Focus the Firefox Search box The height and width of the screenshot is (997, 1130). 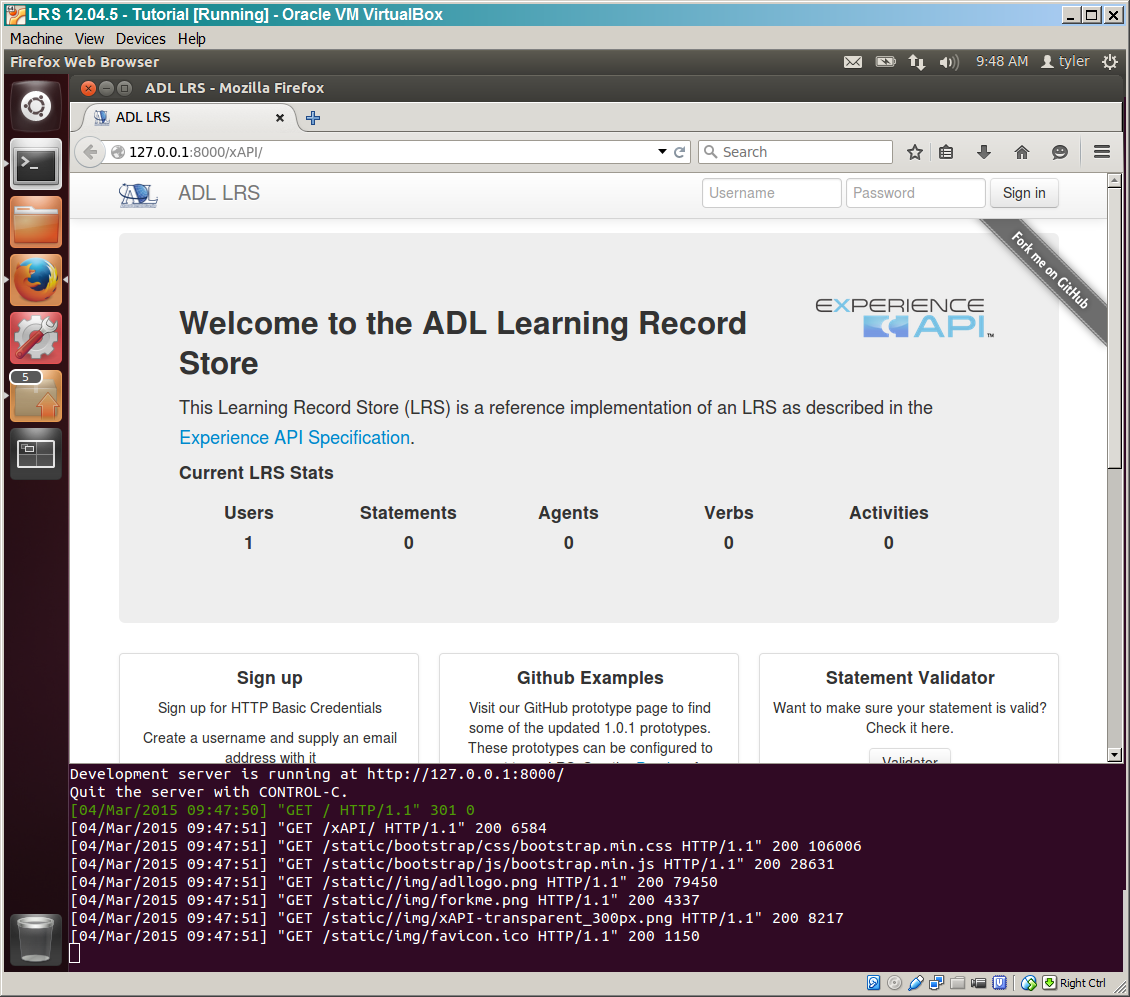point(796,152)
